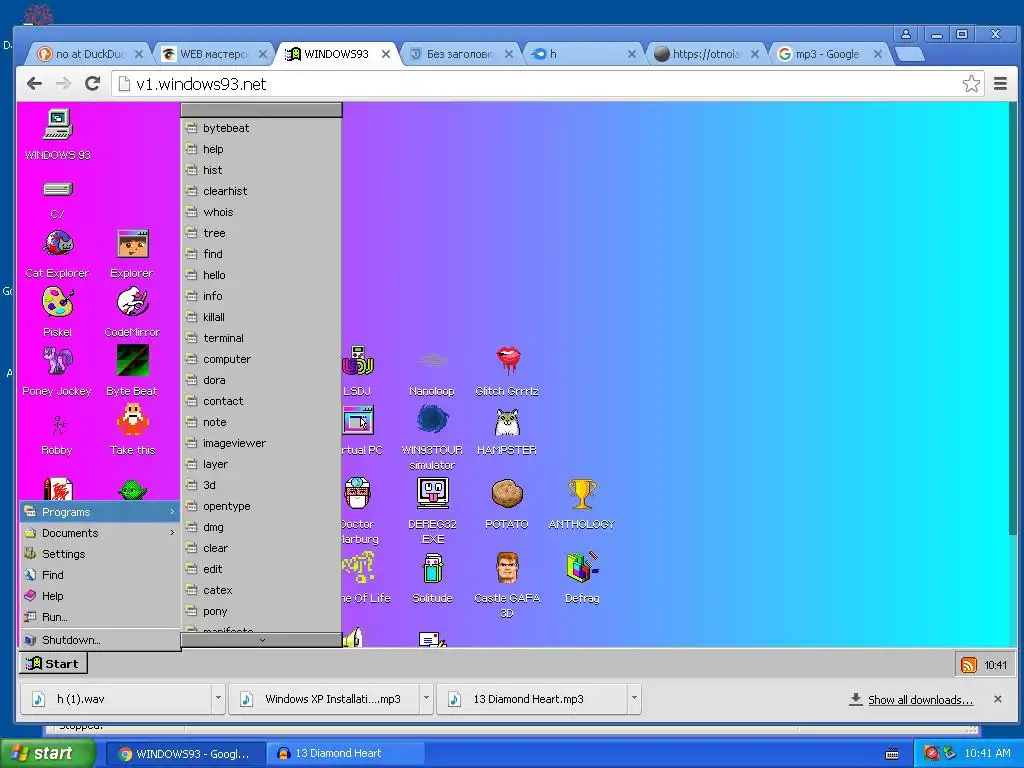The width and height of the screenshot is (1024, 768).
Task: Open 13 Diamond Heart.mp3 download item
Action: (532, 699)
